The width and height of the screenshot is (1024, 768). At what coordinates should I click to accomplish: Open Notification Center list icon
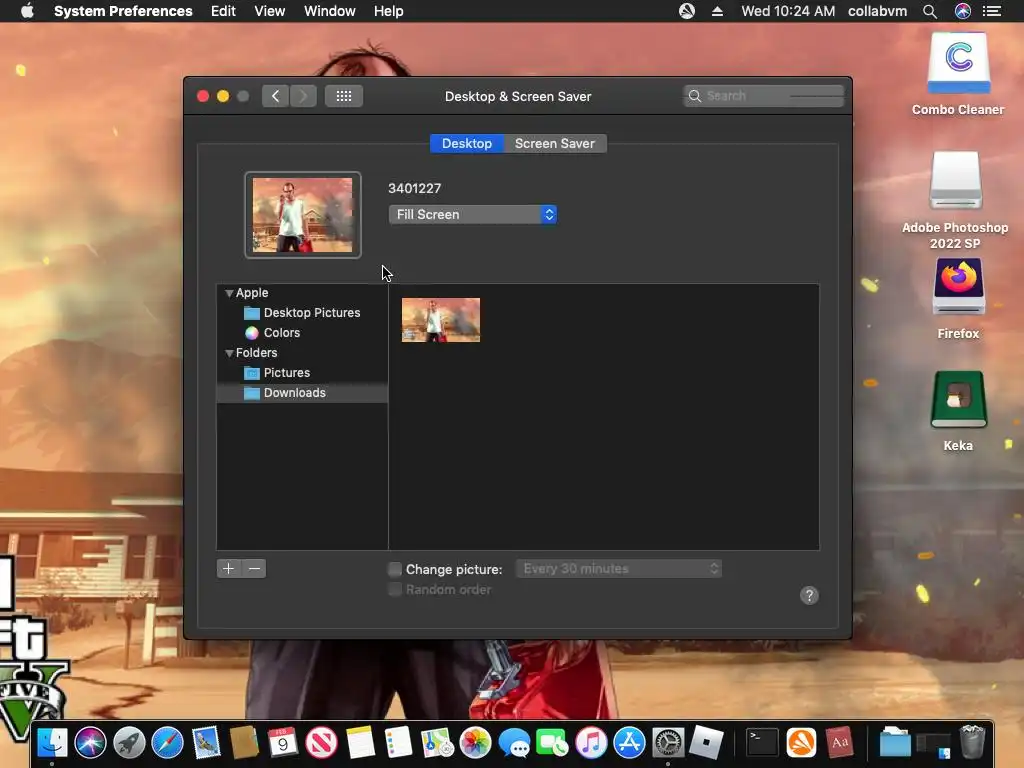point(992,11)
